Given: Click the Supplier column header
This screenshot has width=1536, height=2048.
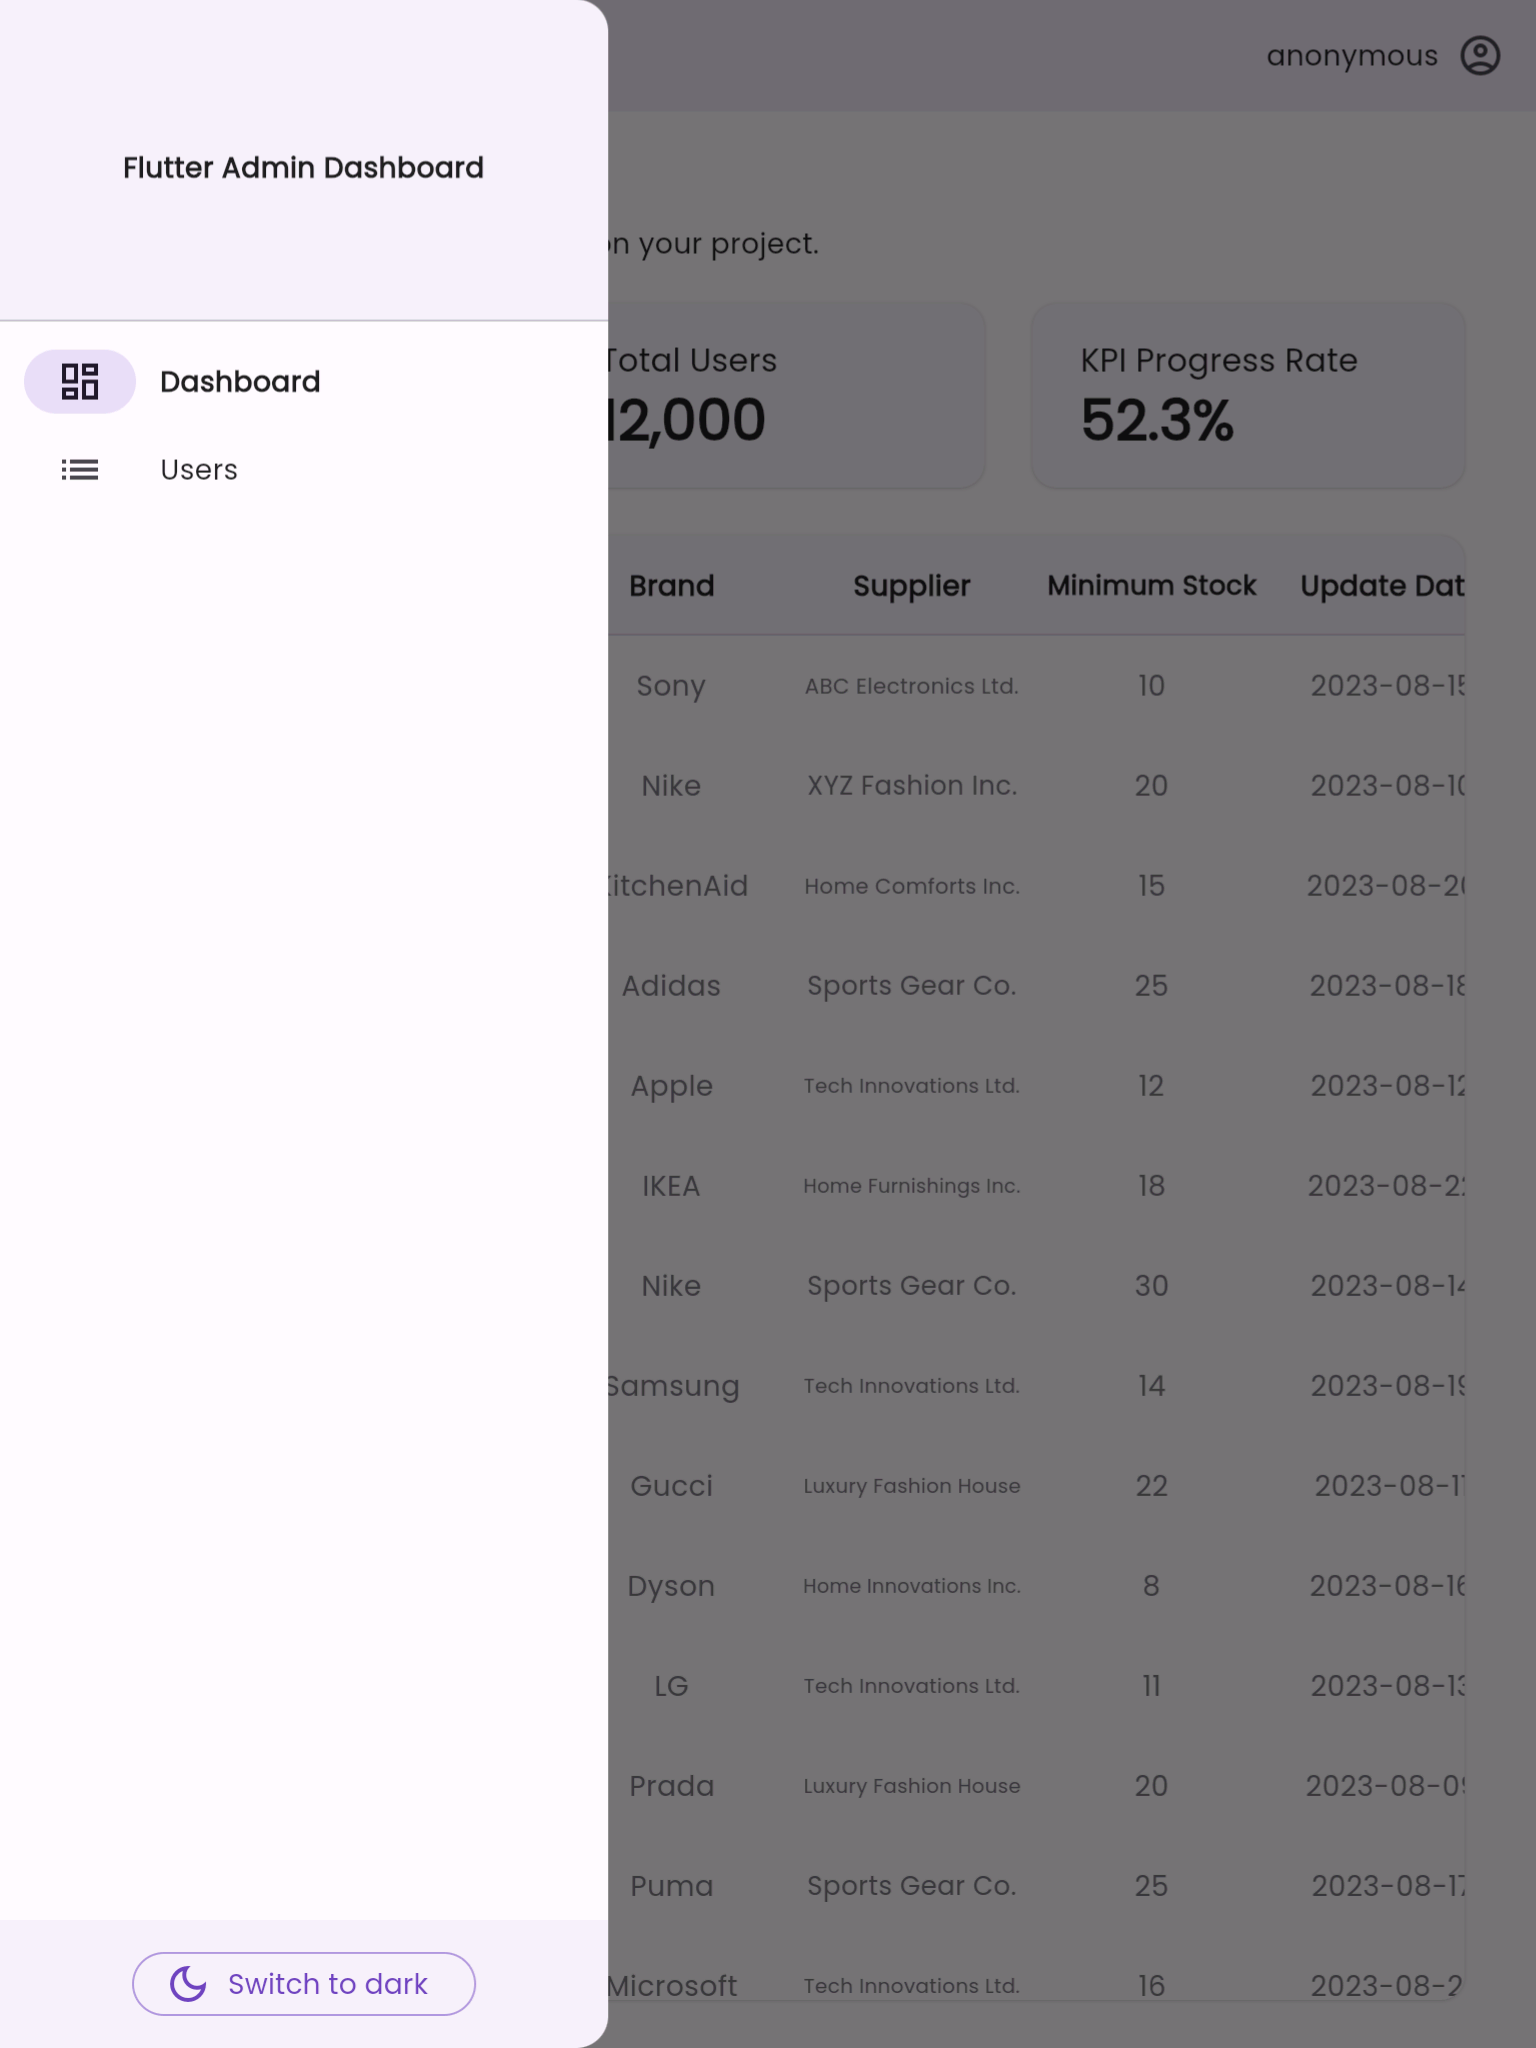Looking at the screenshot, I should pyautogui.click(x=911, y=586).
